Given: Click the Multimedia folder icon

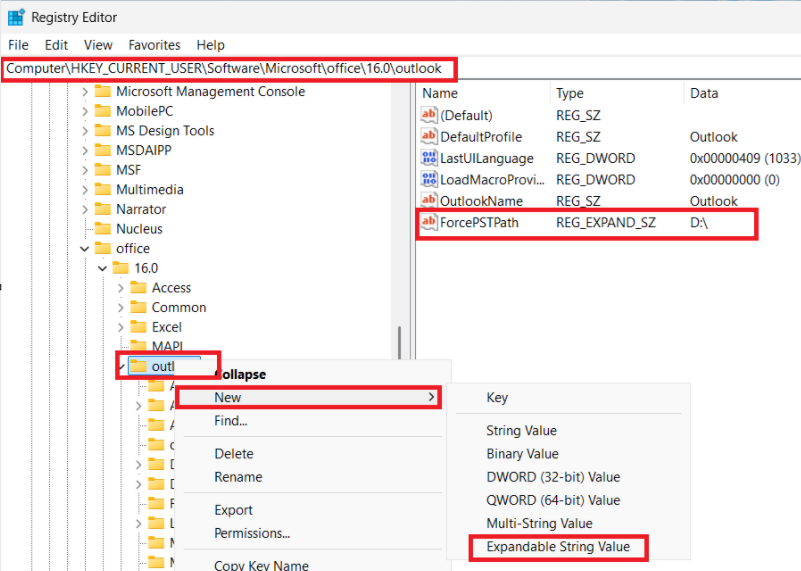Looking at the screenshot, I should (103, 189).
